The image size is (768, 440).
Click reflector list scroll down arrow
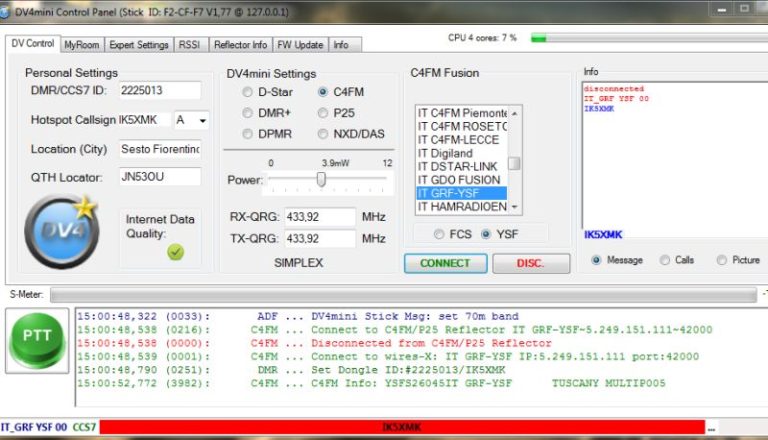[x=514, y=207]
